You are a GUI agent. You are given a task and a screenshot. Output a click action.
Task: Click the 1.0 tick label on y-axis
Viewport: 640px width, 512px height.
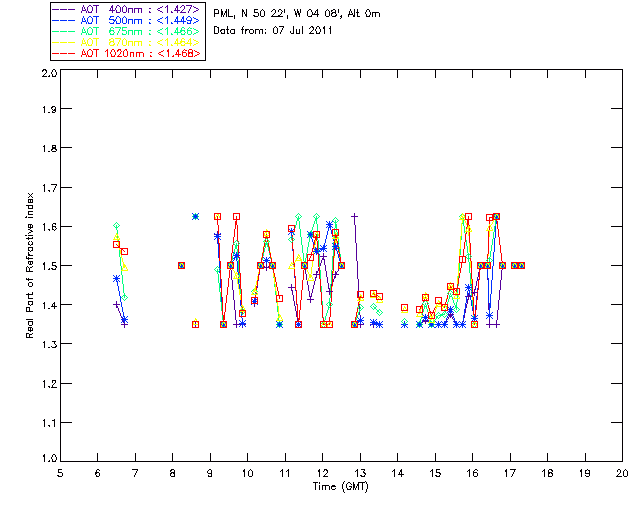click(47, 459)
